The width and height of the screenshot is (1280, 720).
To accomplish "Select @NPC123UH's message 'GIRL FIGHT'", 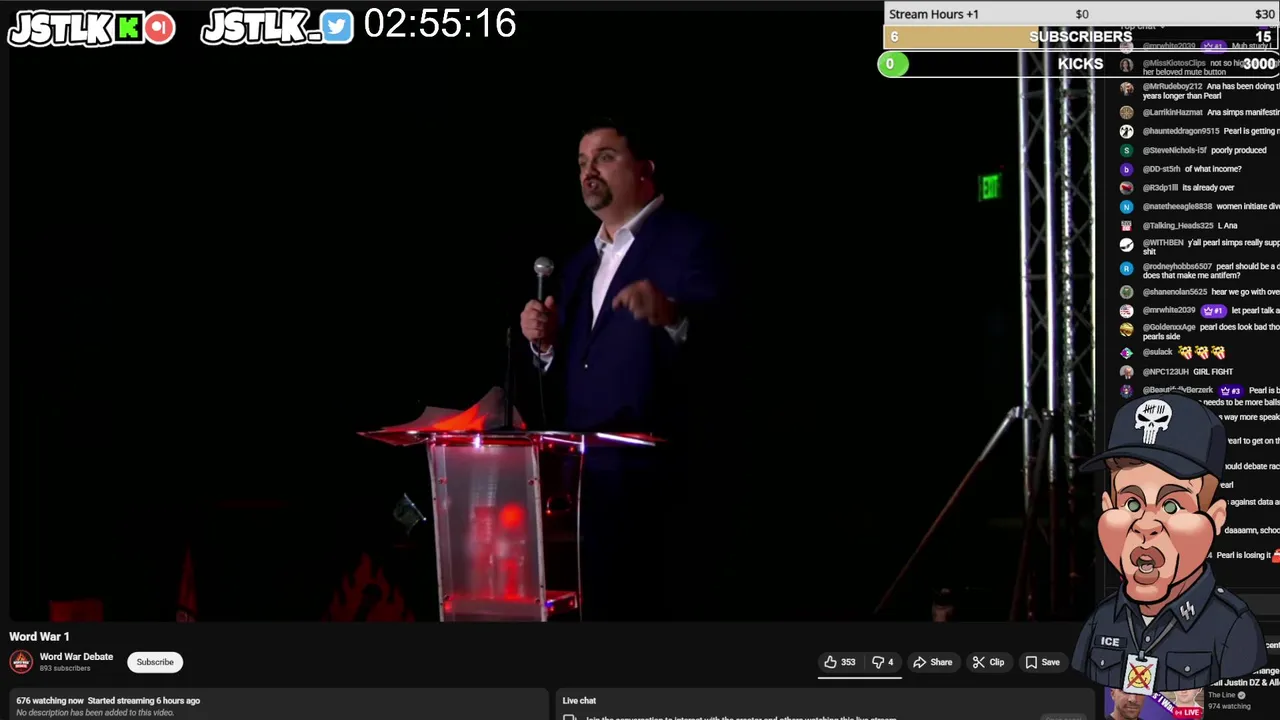I will (1212, 372).
